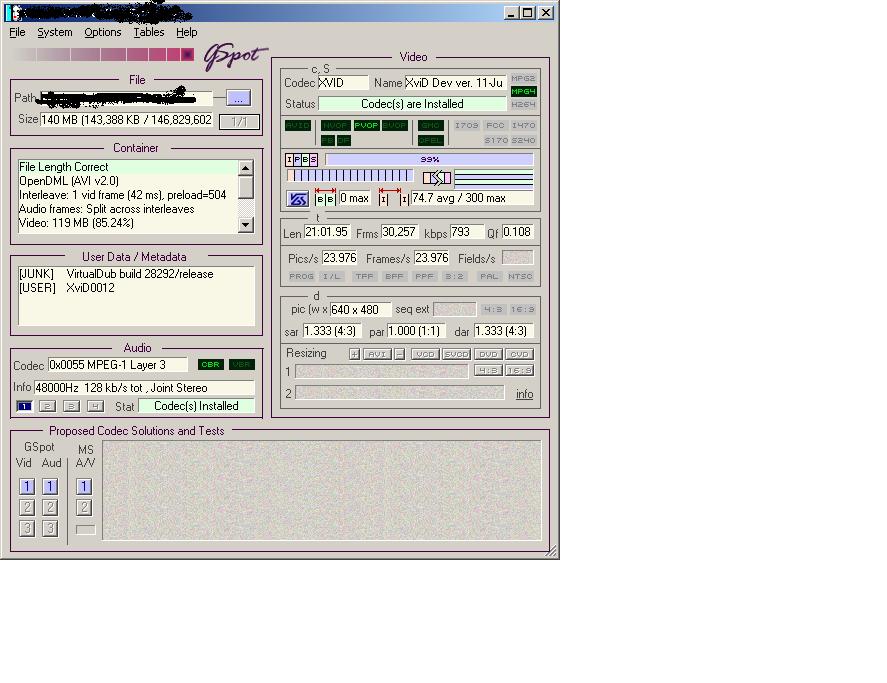Click Container list scroll down arrow

point(246,225)
